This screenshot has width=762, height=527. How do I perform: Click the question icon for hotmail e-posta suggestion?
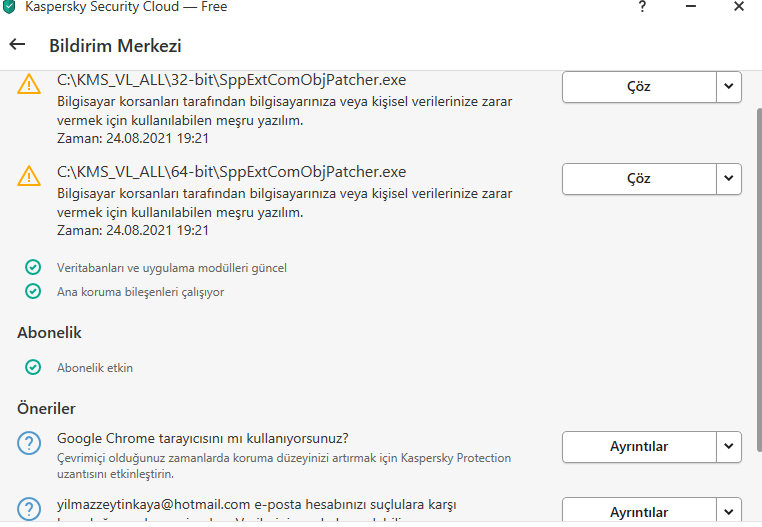point(29,509)
